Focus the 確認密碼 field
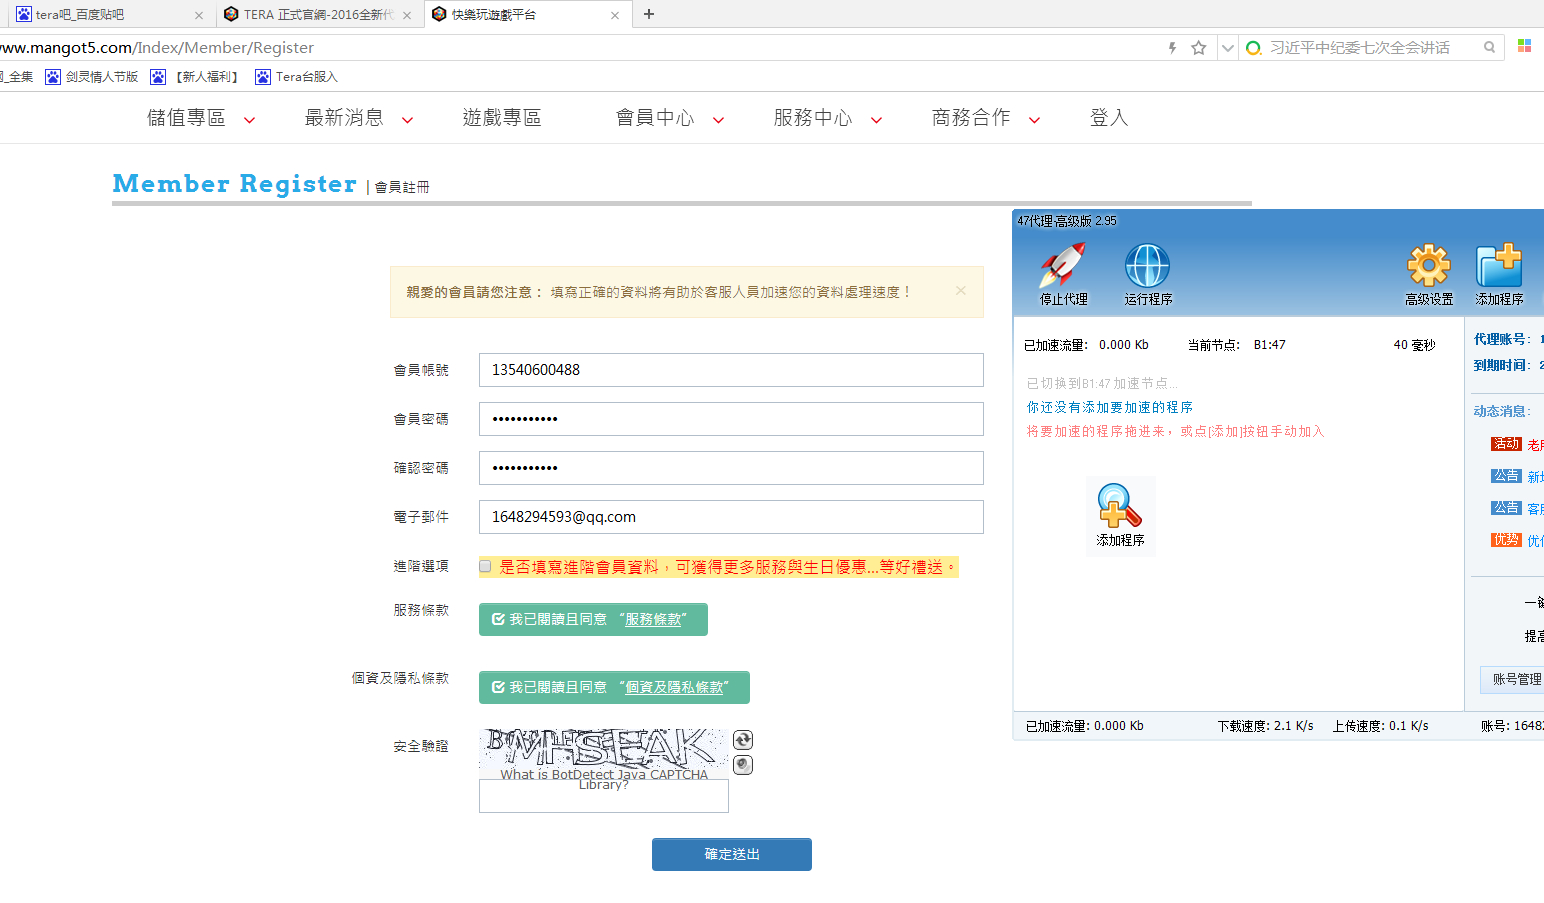 click(x=731, y=468)
